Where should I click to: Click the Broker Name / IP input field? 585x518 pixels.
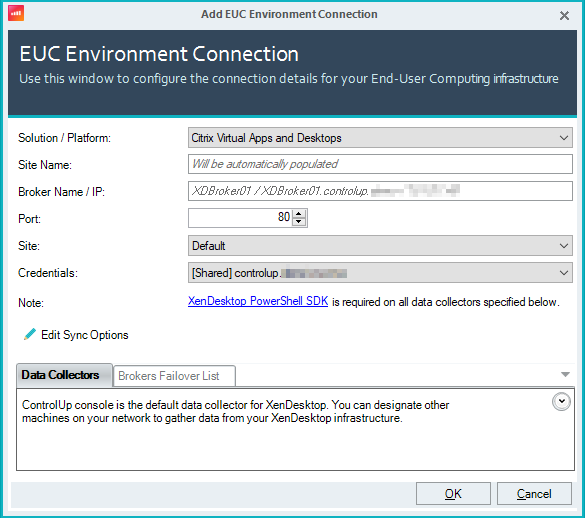click(380, 191)
